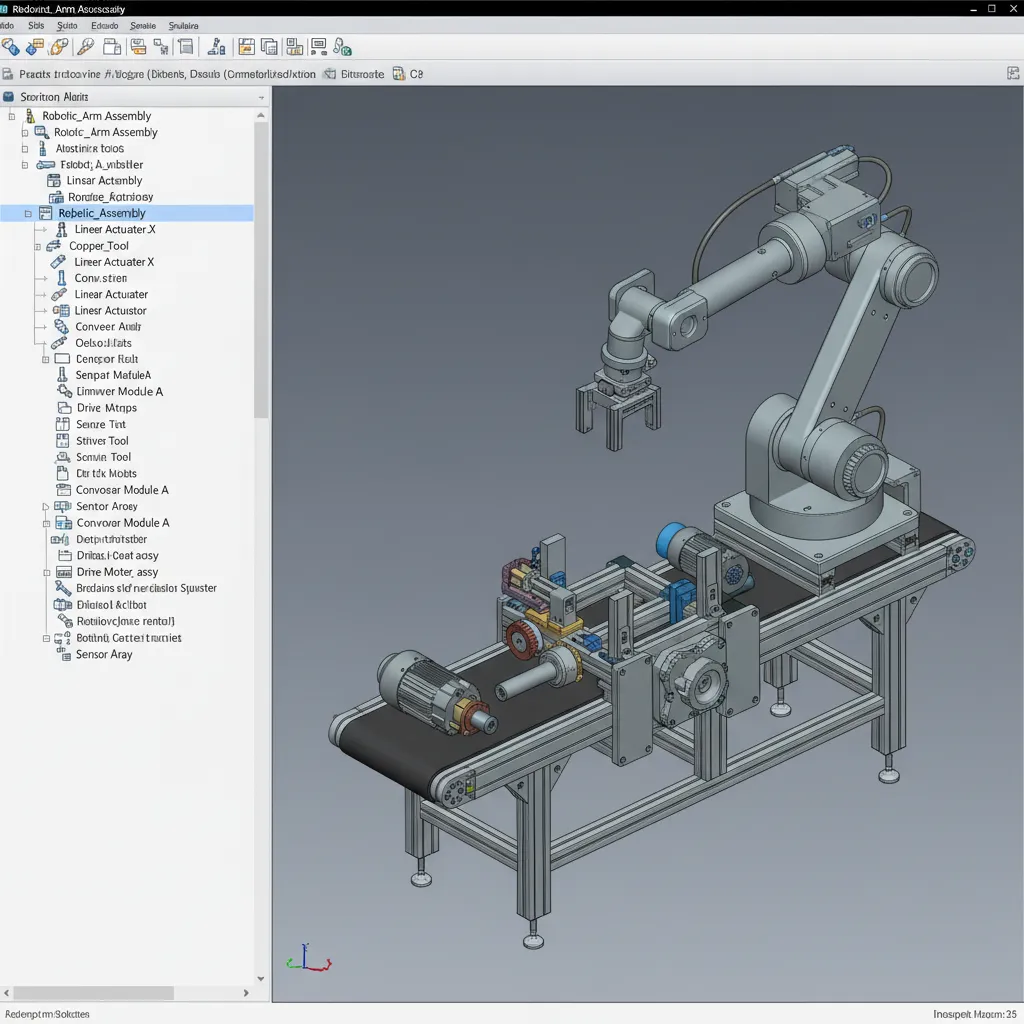Open the Section Alerts panel dropdown arrow
The image size is (1024, 1024).
[260, 97]
